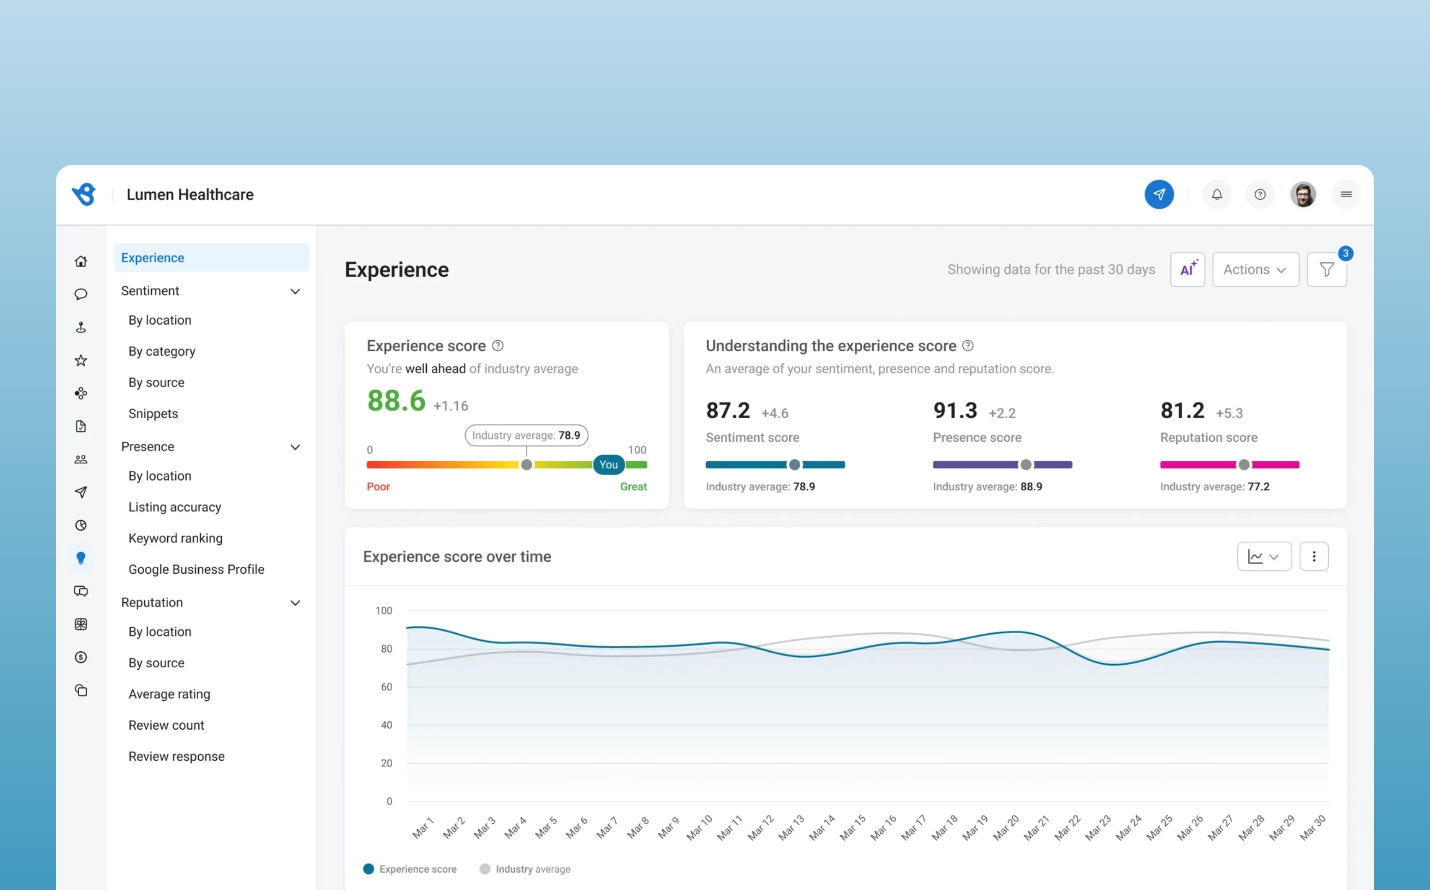Click the 'Industry average: 78.9' gauge tooltip
1430x890 pixels.
pos(527,435)
